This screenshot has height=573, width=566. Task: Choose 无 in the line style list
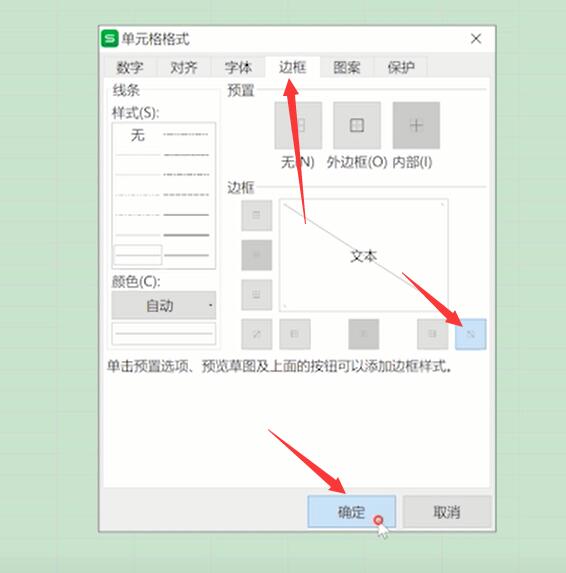coord(138,135)
